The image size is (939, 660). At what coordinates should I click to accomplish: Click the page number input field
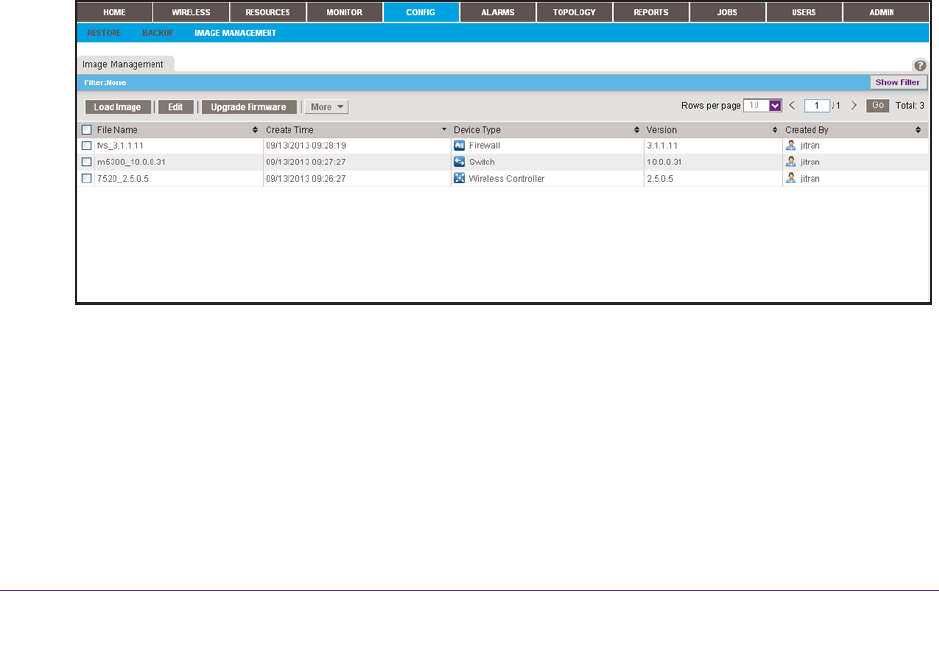click(x=817, y=105)
